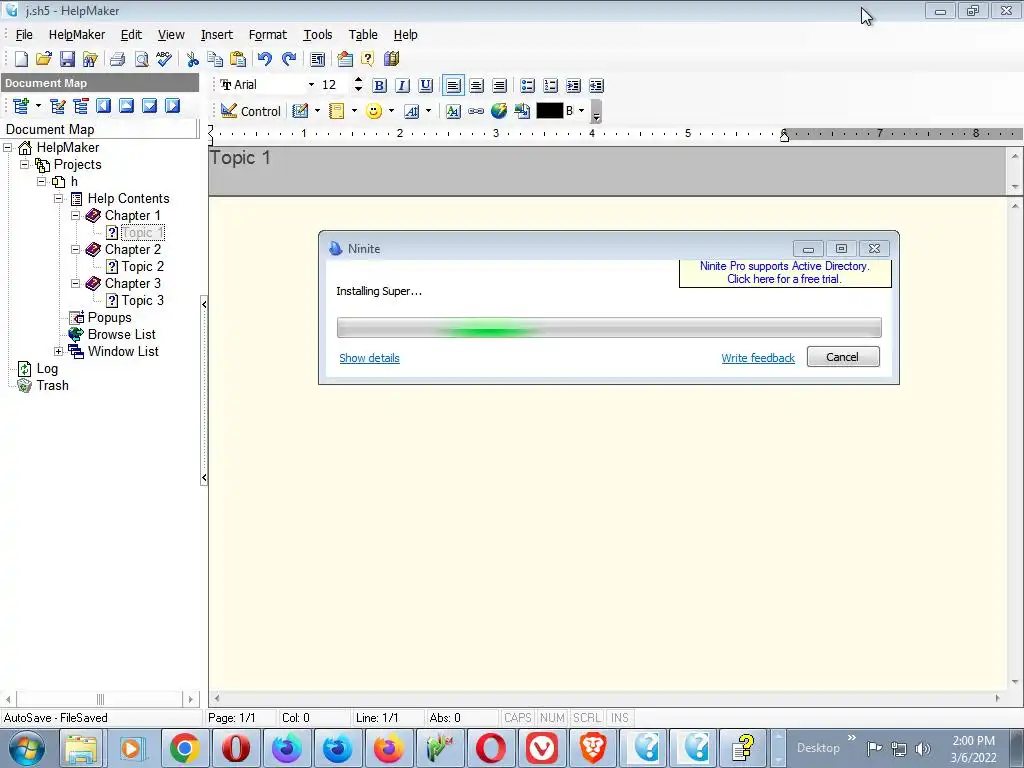Click Ninite Pro free trial banner
1024x768 pixels.
[785, 273]
